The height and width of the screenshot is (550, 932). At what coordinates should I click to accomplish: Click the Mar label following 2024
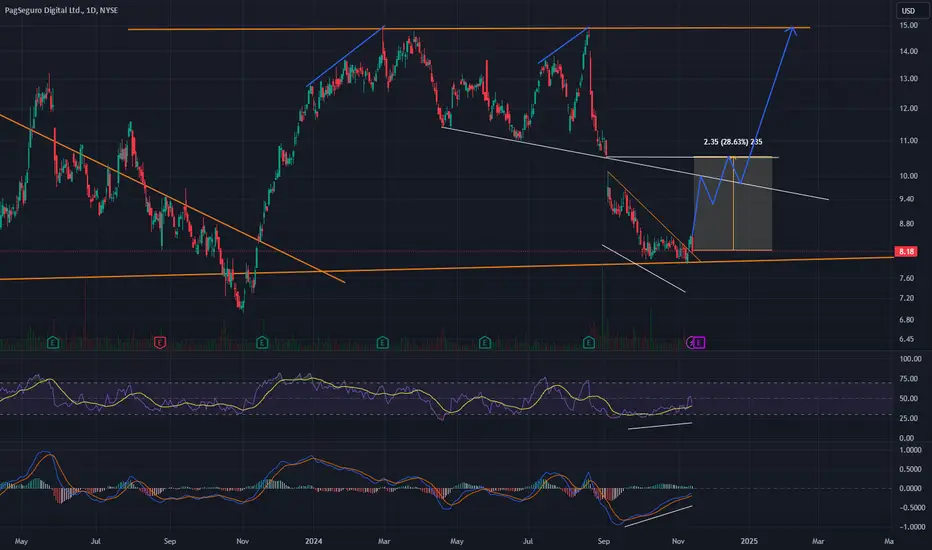point(384,541)
